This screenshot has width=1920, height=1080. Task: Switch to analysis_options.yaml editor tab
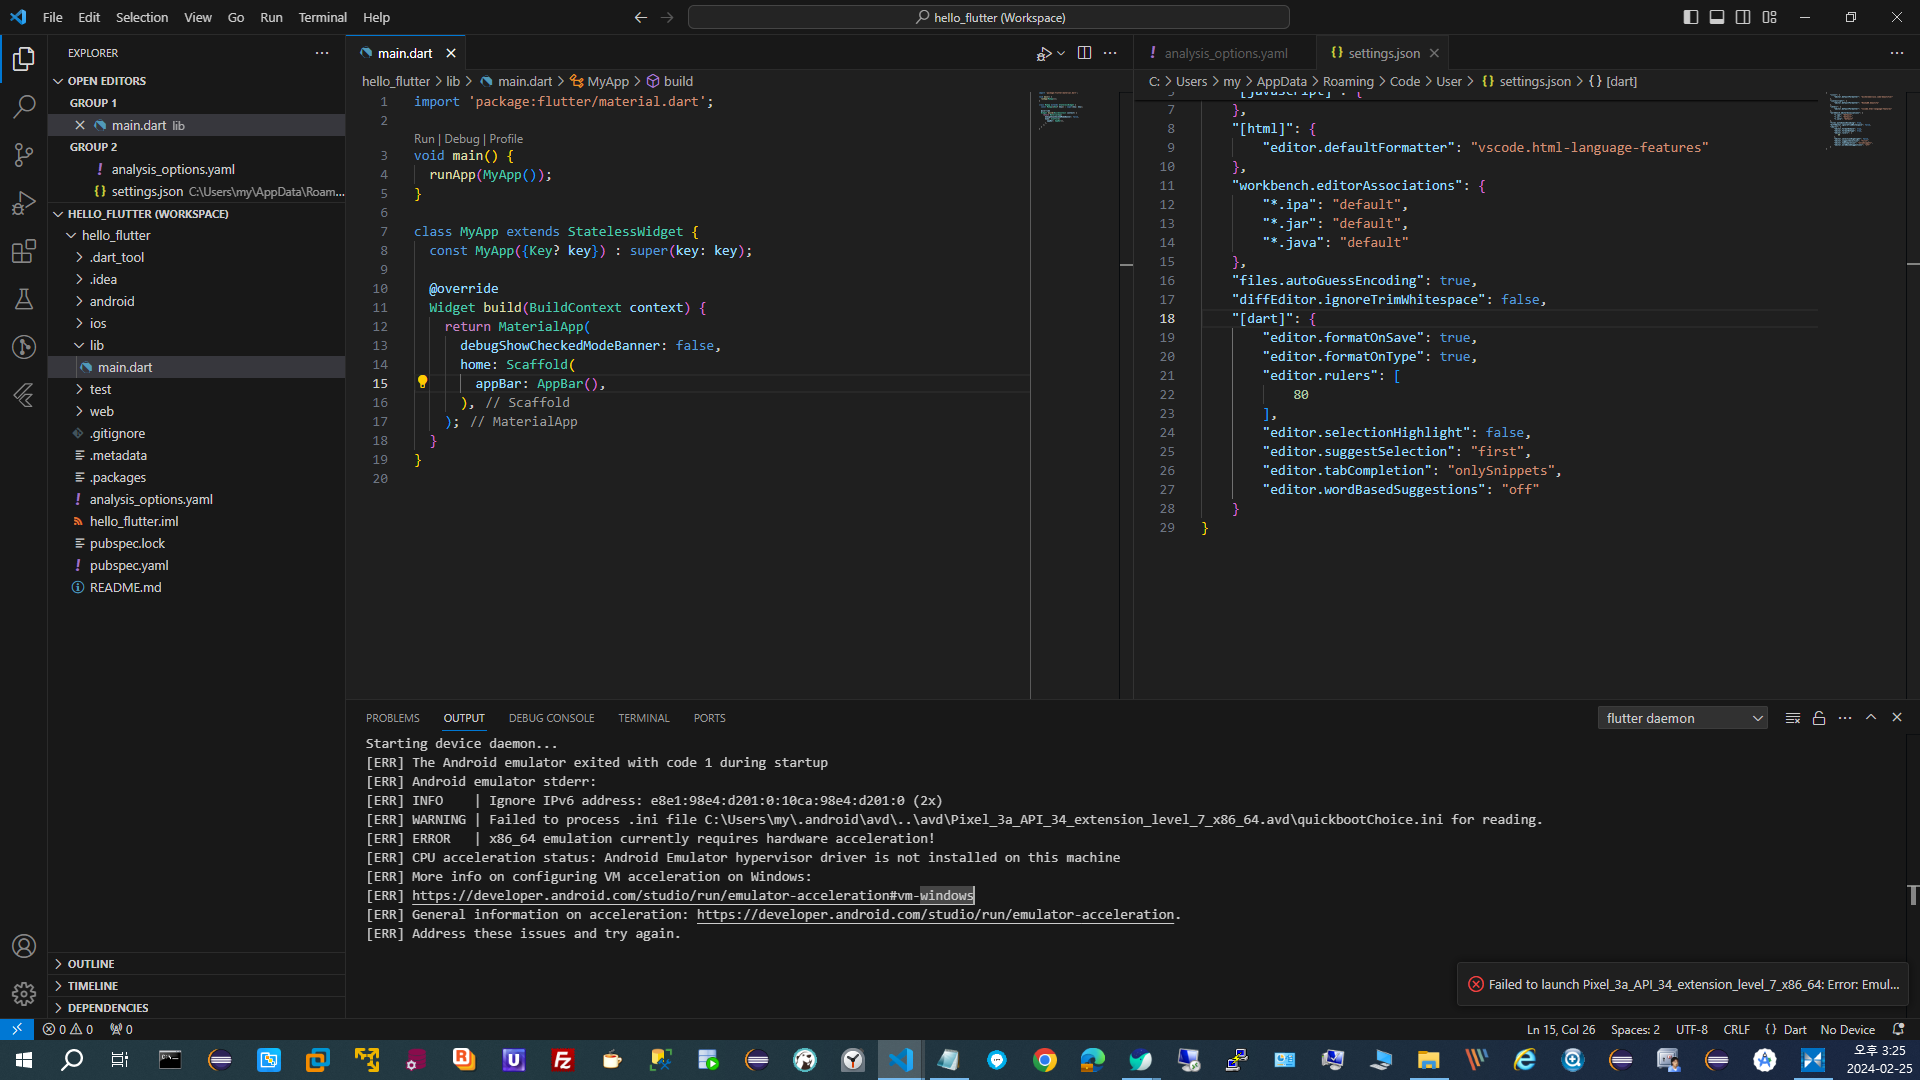tap(1225, 53)
